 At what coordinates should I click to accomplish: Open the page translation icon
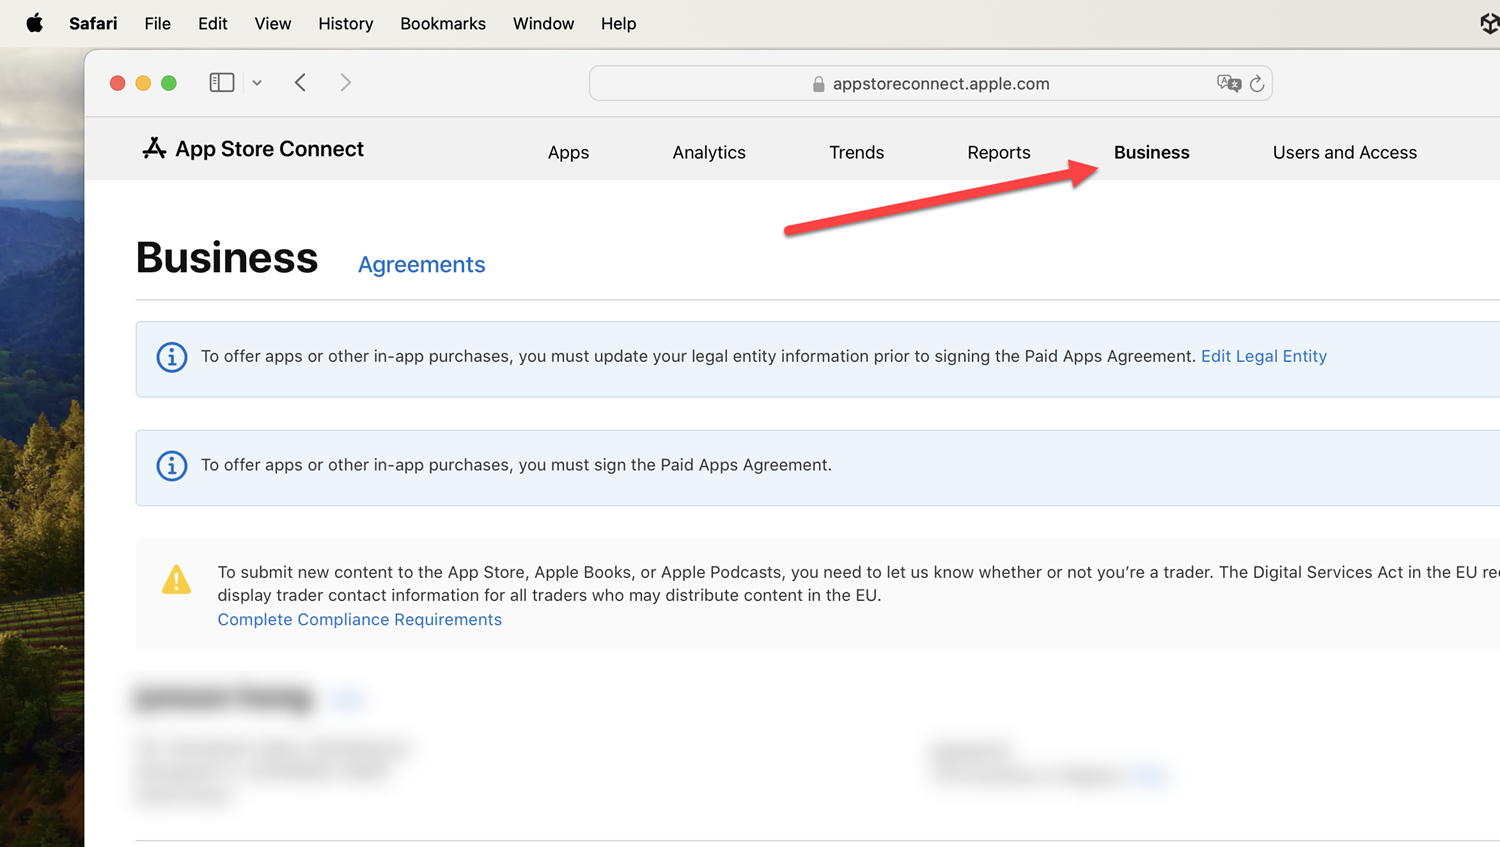pyautogui.click(x=1229, y=83)
